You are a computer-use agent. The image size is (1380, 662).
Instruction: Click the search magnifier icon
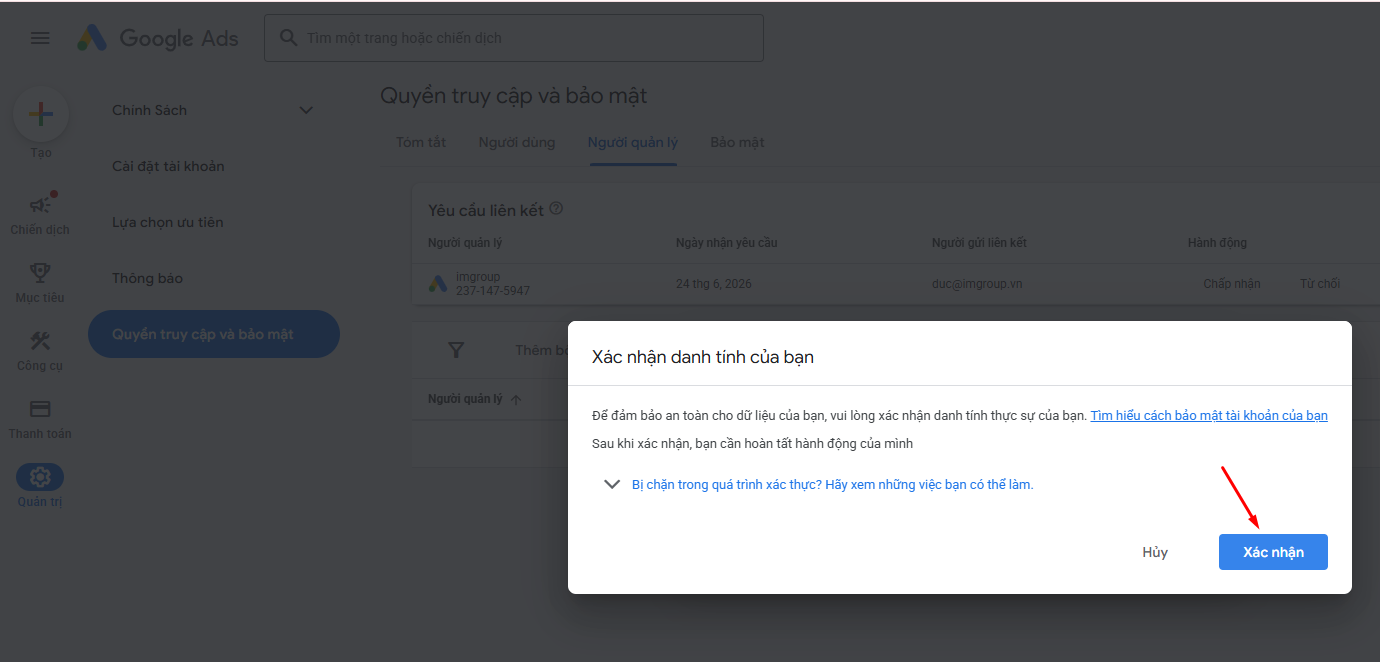[x=288, y=38]
